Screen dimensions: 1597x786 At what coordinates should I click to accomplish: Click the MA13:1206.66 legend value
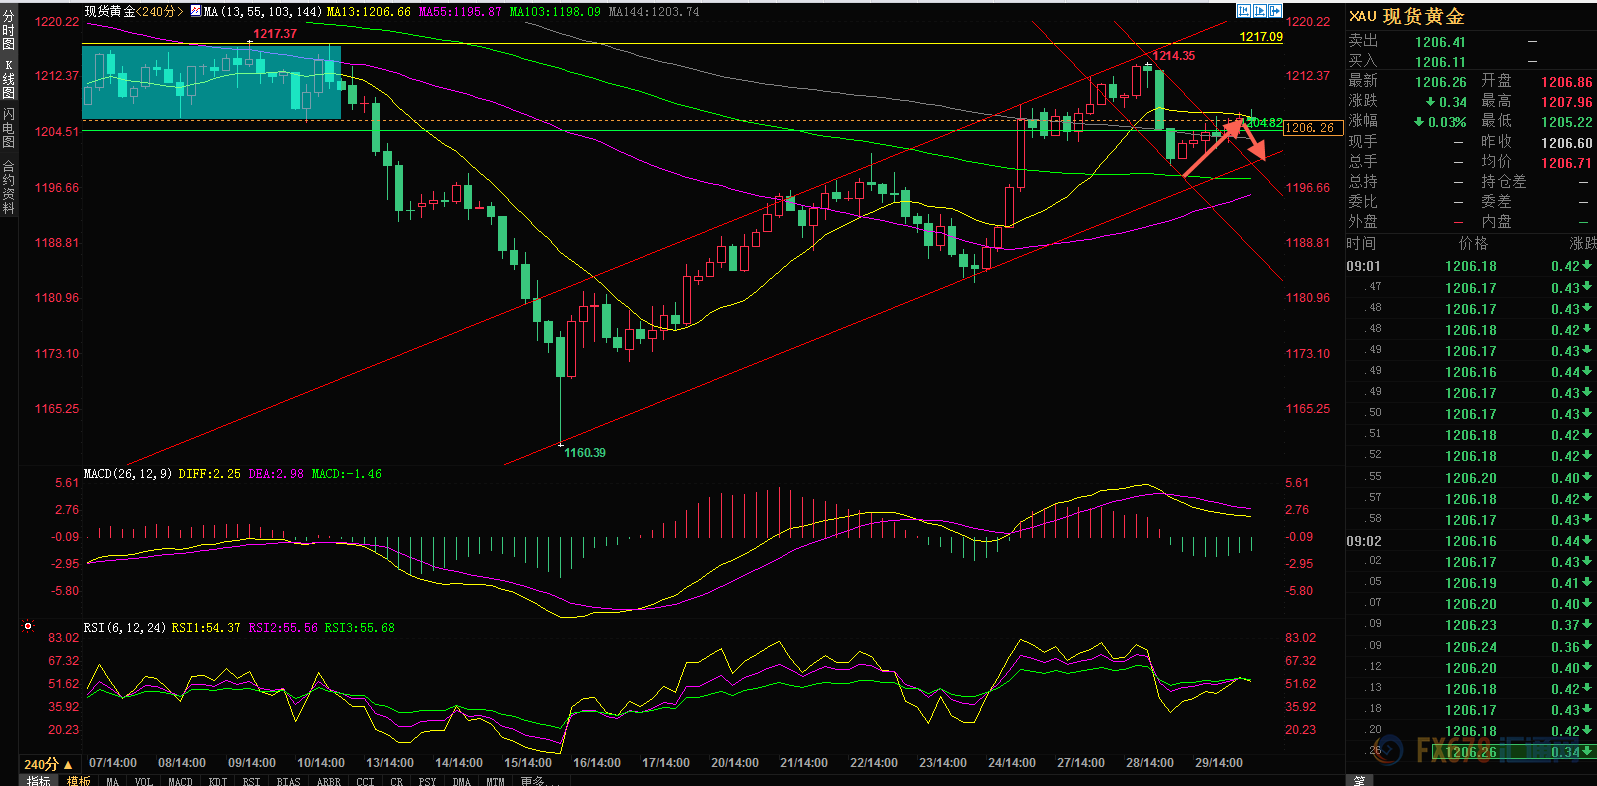[x=368, y=12]
